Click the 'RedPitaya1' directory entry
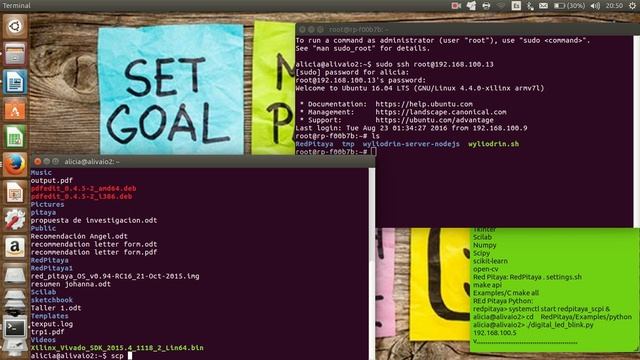Viewport: 640px width, 360px height. [52, 268]
